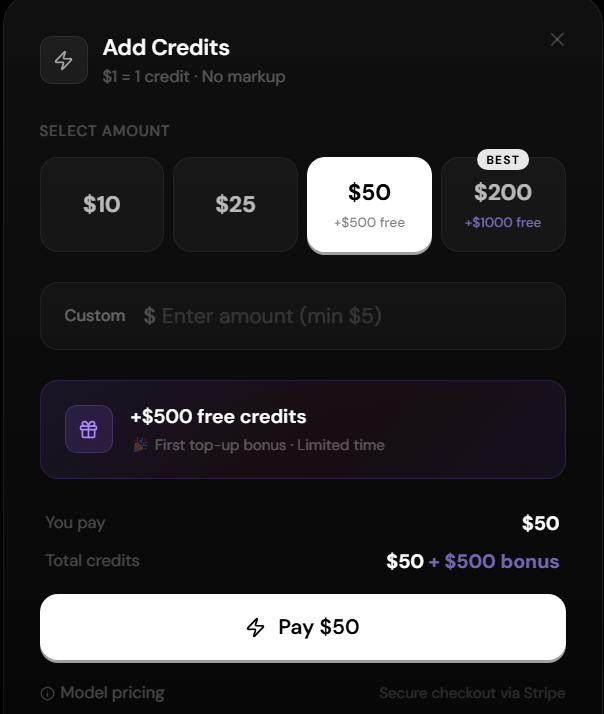Close the Add Credits dialog
This screenshot has width=604, height=714.
(557, 40)
